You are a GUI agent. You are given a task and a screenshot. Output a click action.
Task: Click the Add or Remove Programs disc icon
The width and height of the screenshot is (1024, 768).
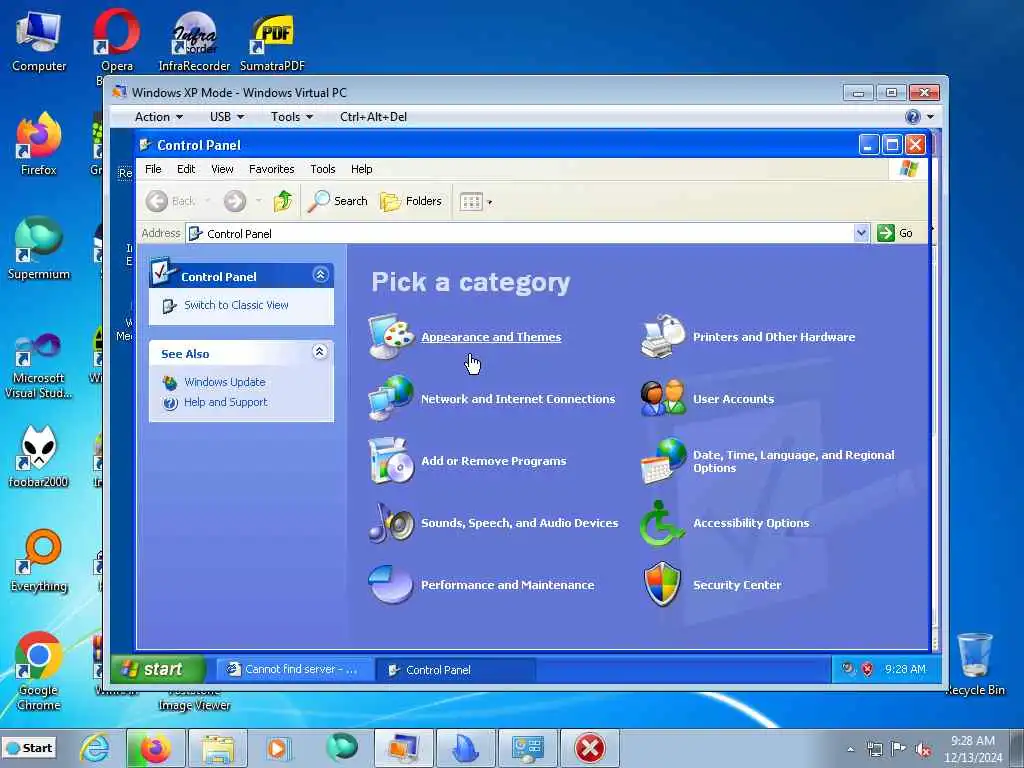click(391, 460)
